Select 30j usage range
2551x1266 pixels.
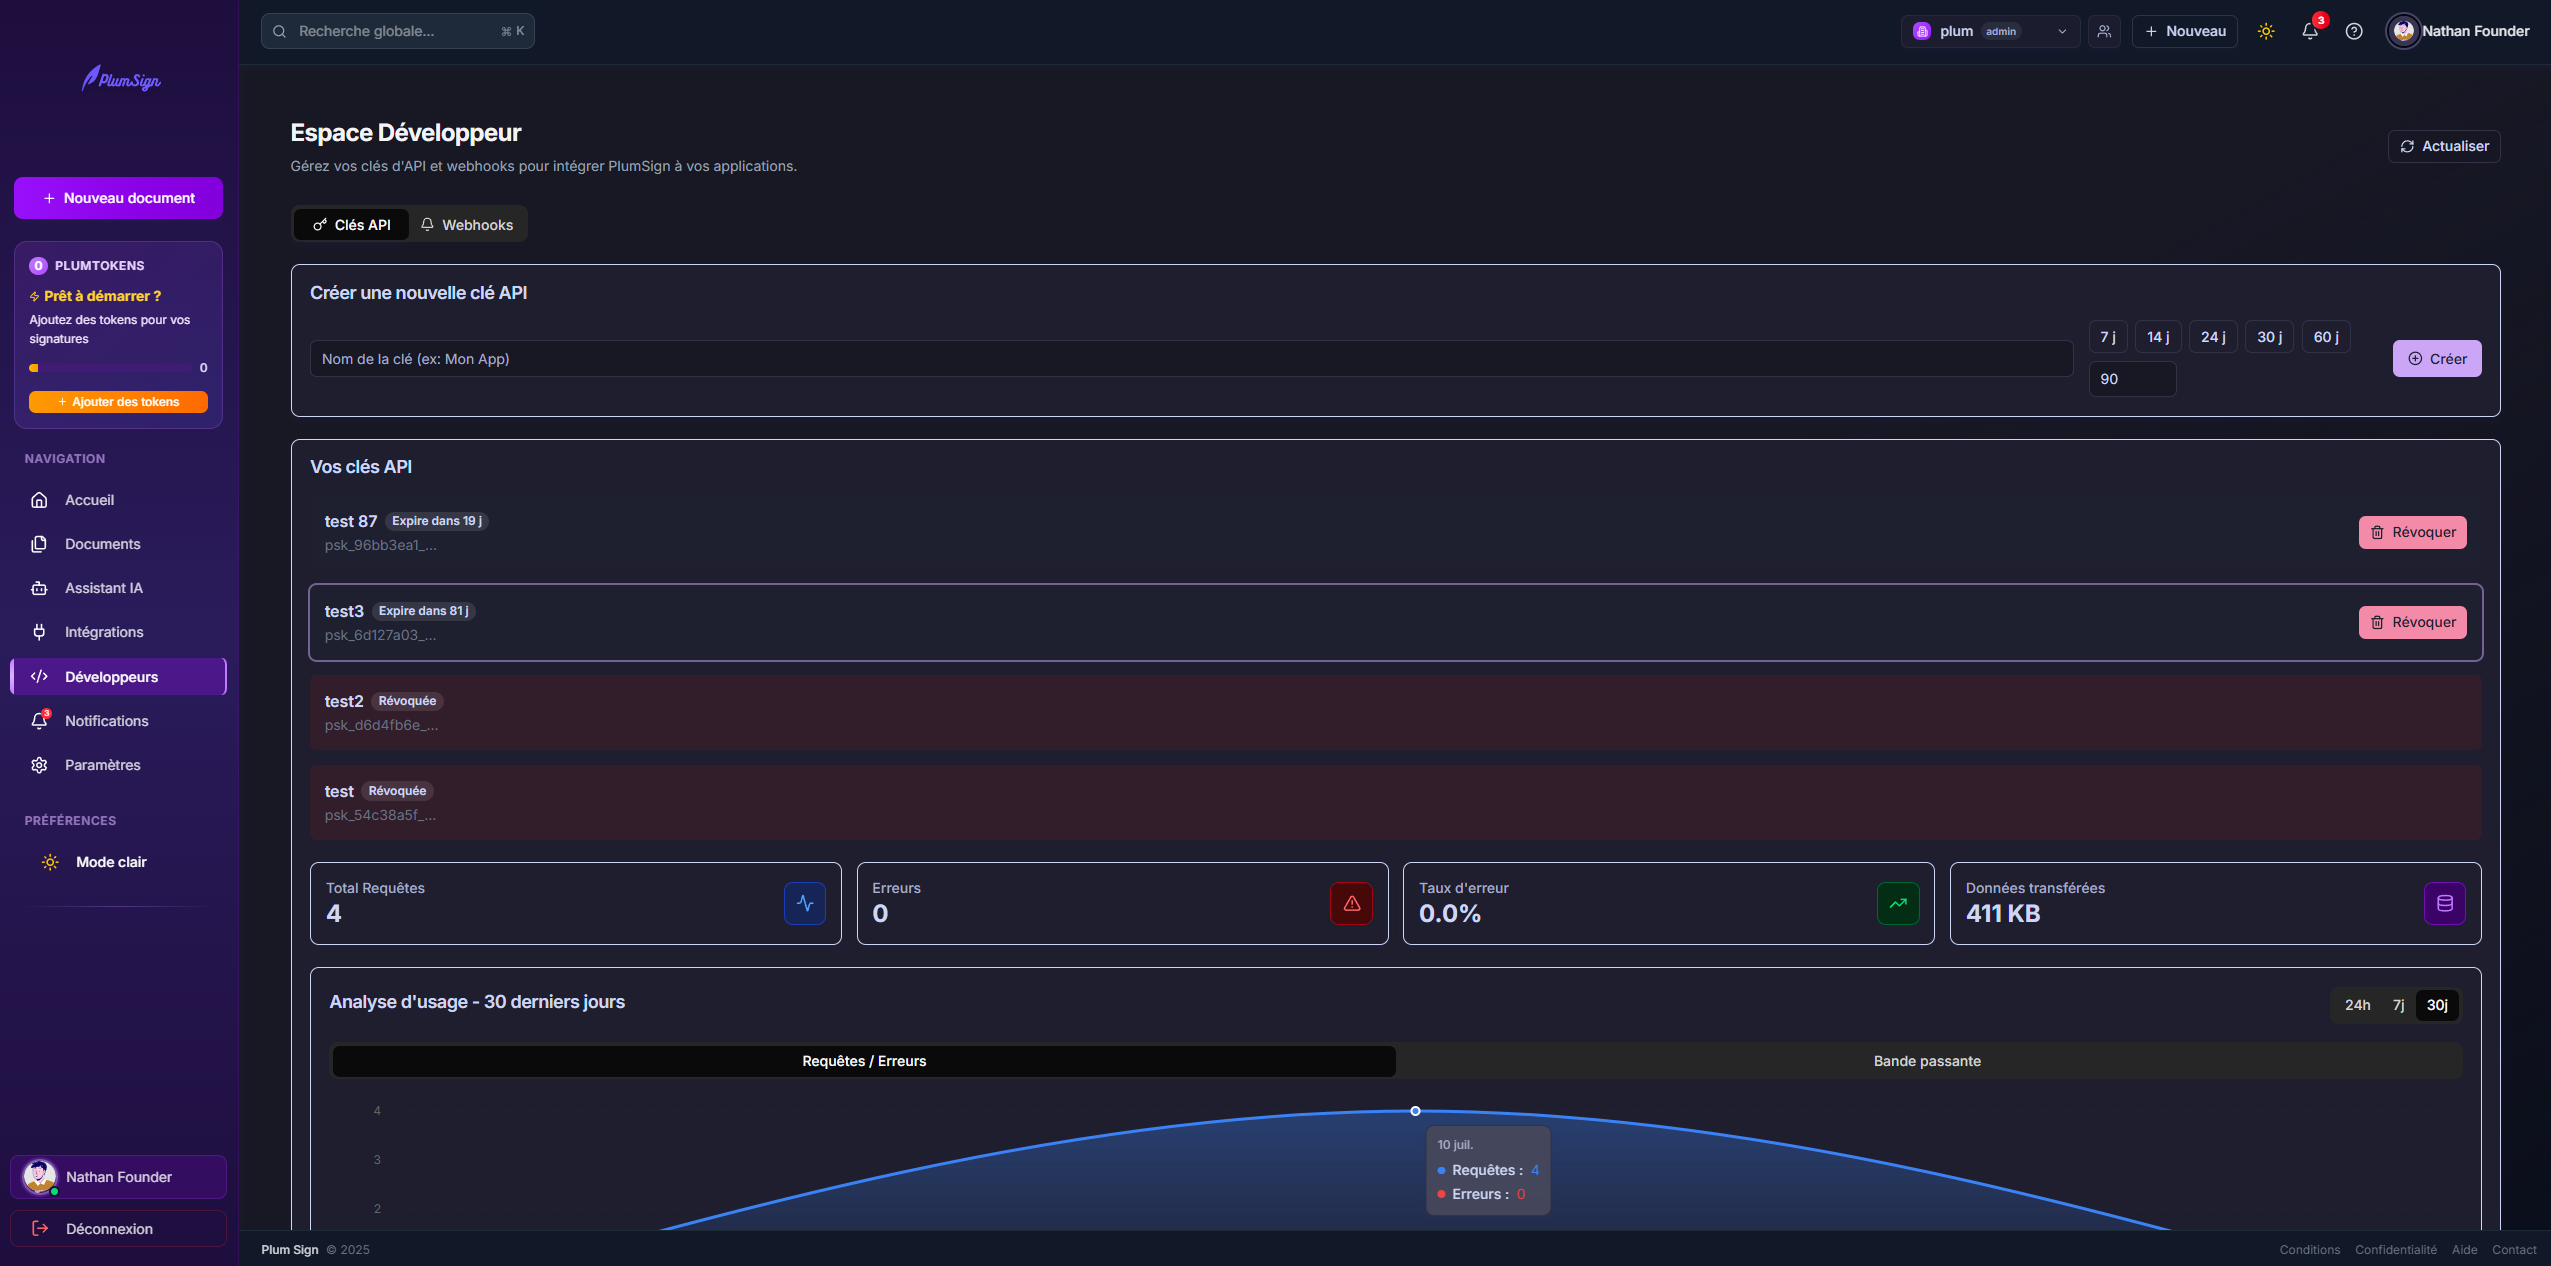pyautogui.click(x=2437, y=1005)
